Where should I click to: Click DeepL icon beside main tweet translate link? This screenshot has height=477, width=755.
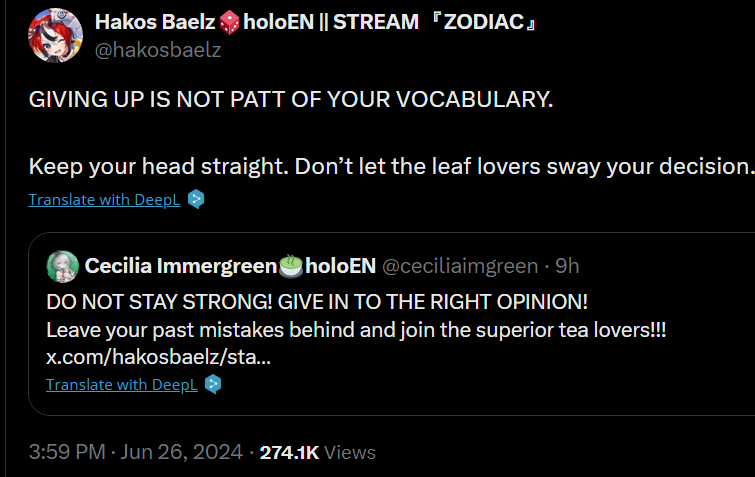pyautogui.click(x=196, y=199)
